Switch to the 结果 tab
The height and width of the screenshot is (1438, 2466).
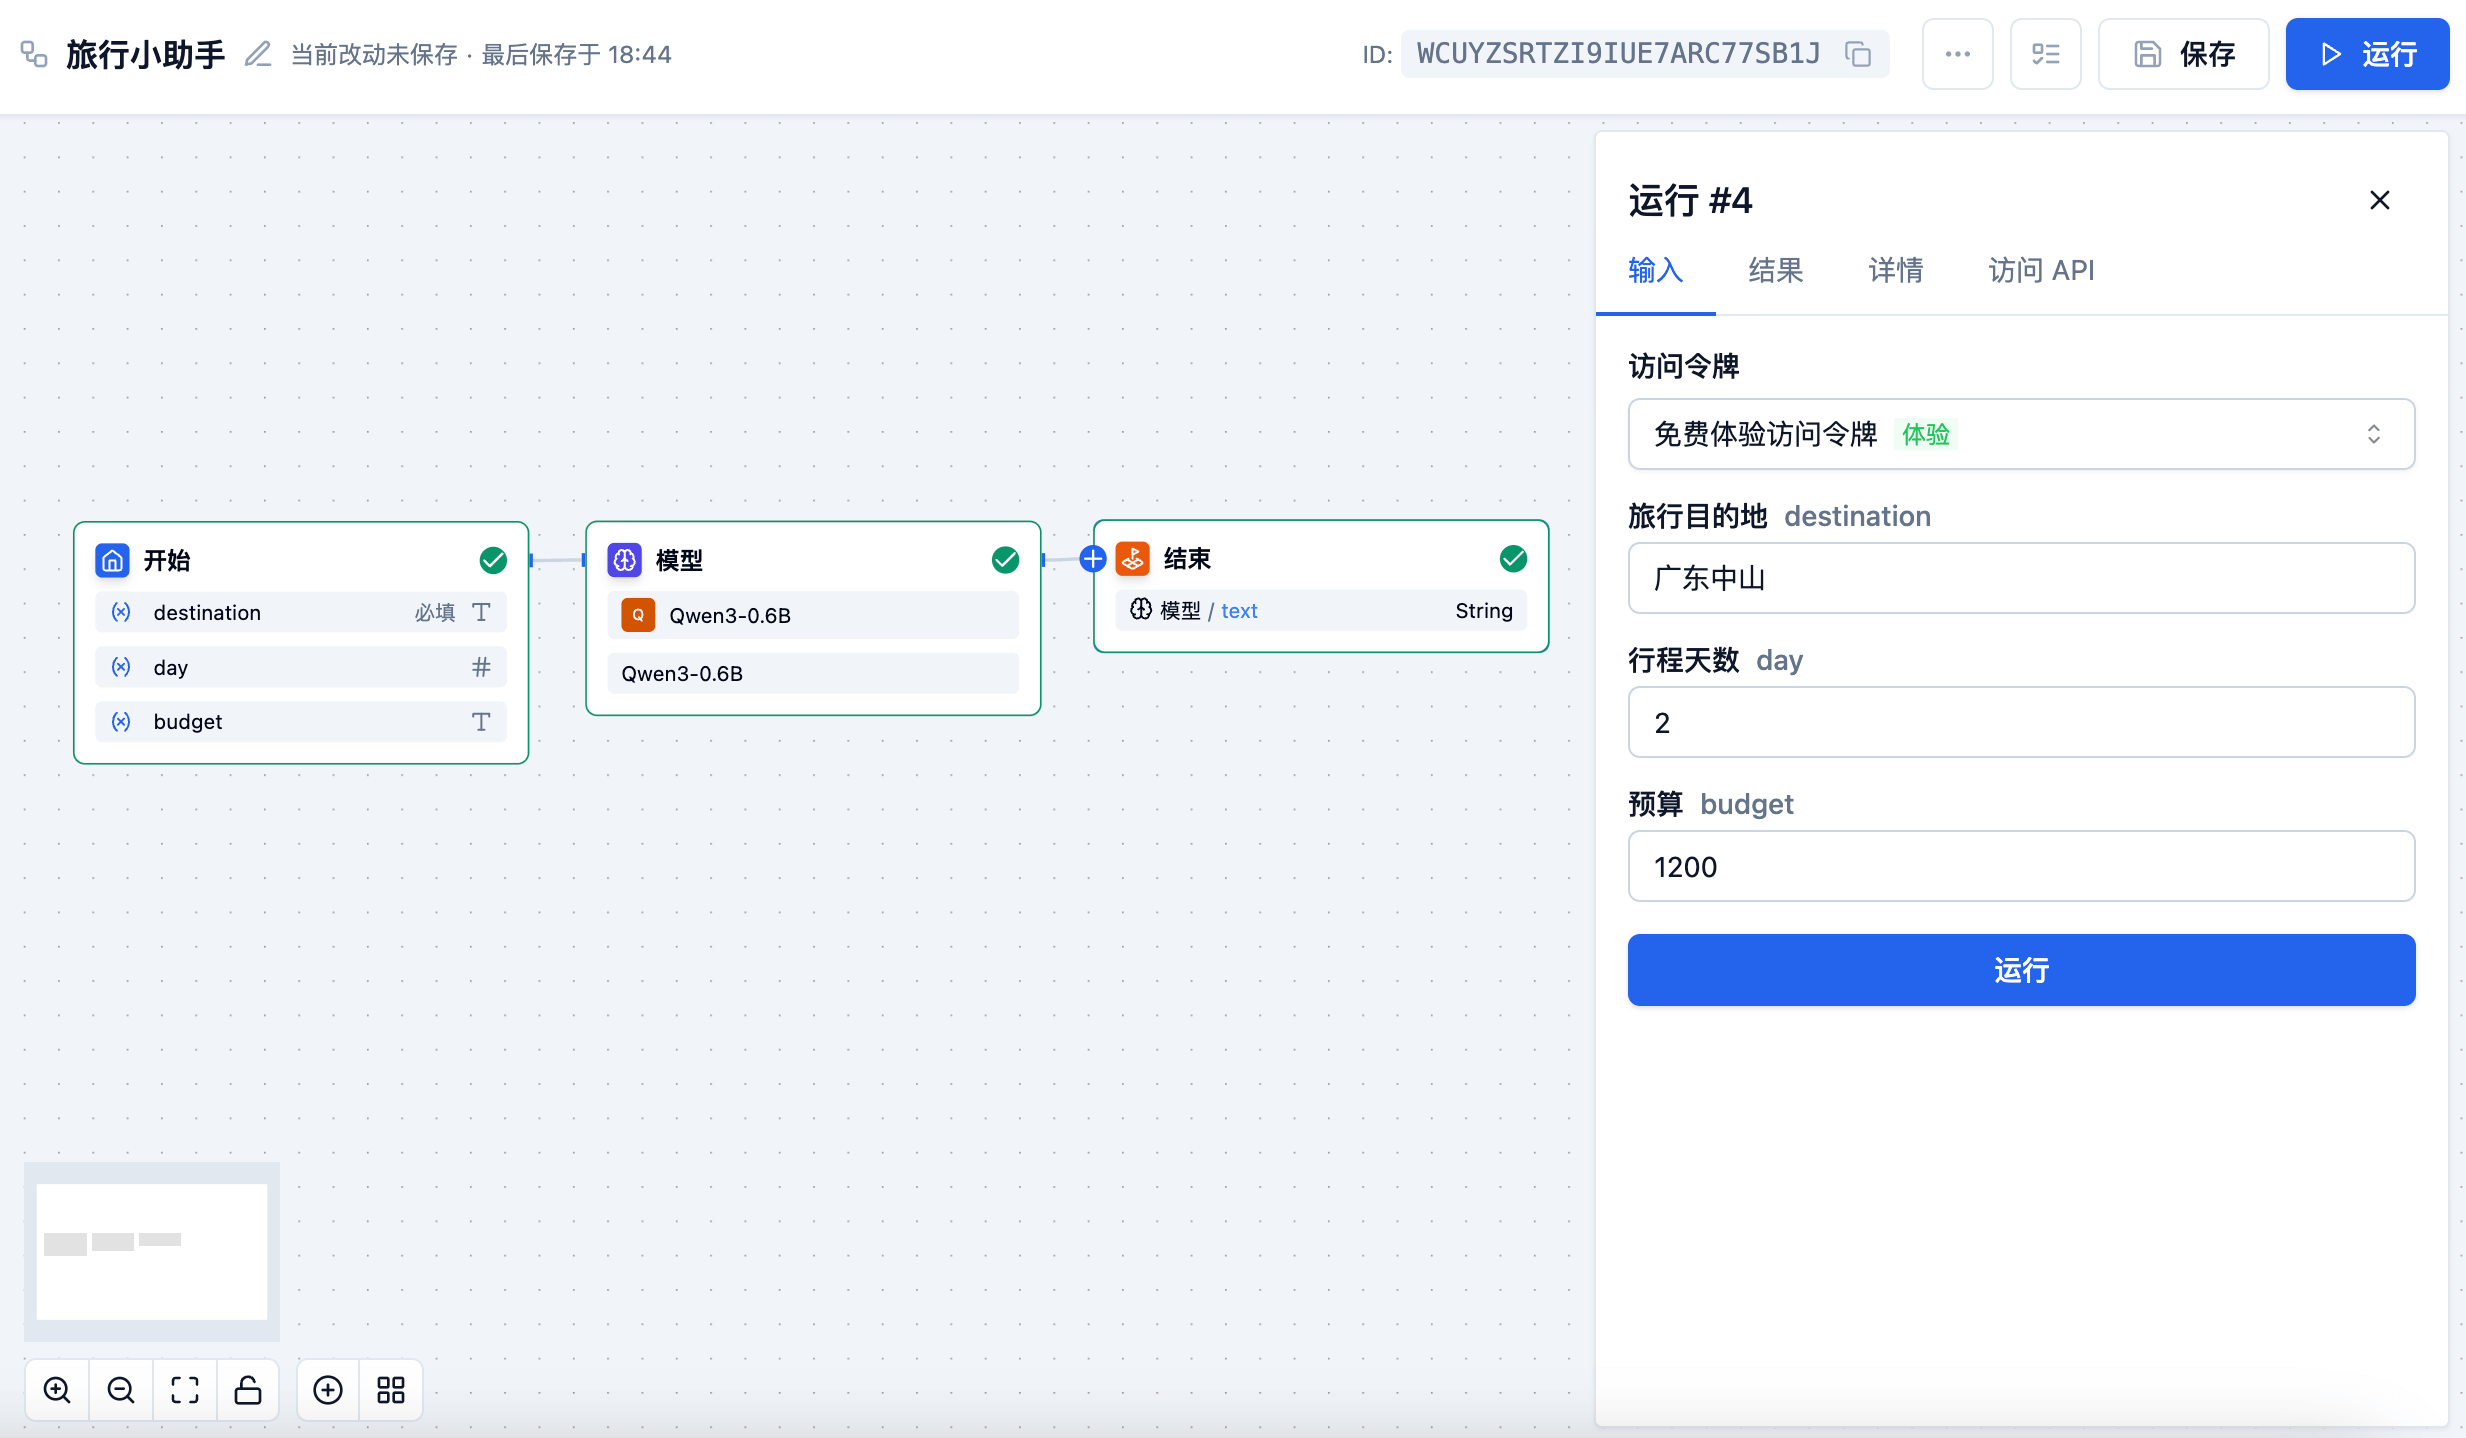pyautogui.click(x=1775, y=270)
